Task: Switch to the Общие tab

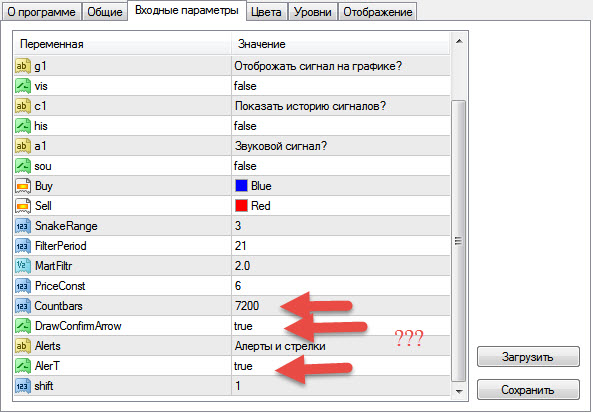Action: coord(105,12)
